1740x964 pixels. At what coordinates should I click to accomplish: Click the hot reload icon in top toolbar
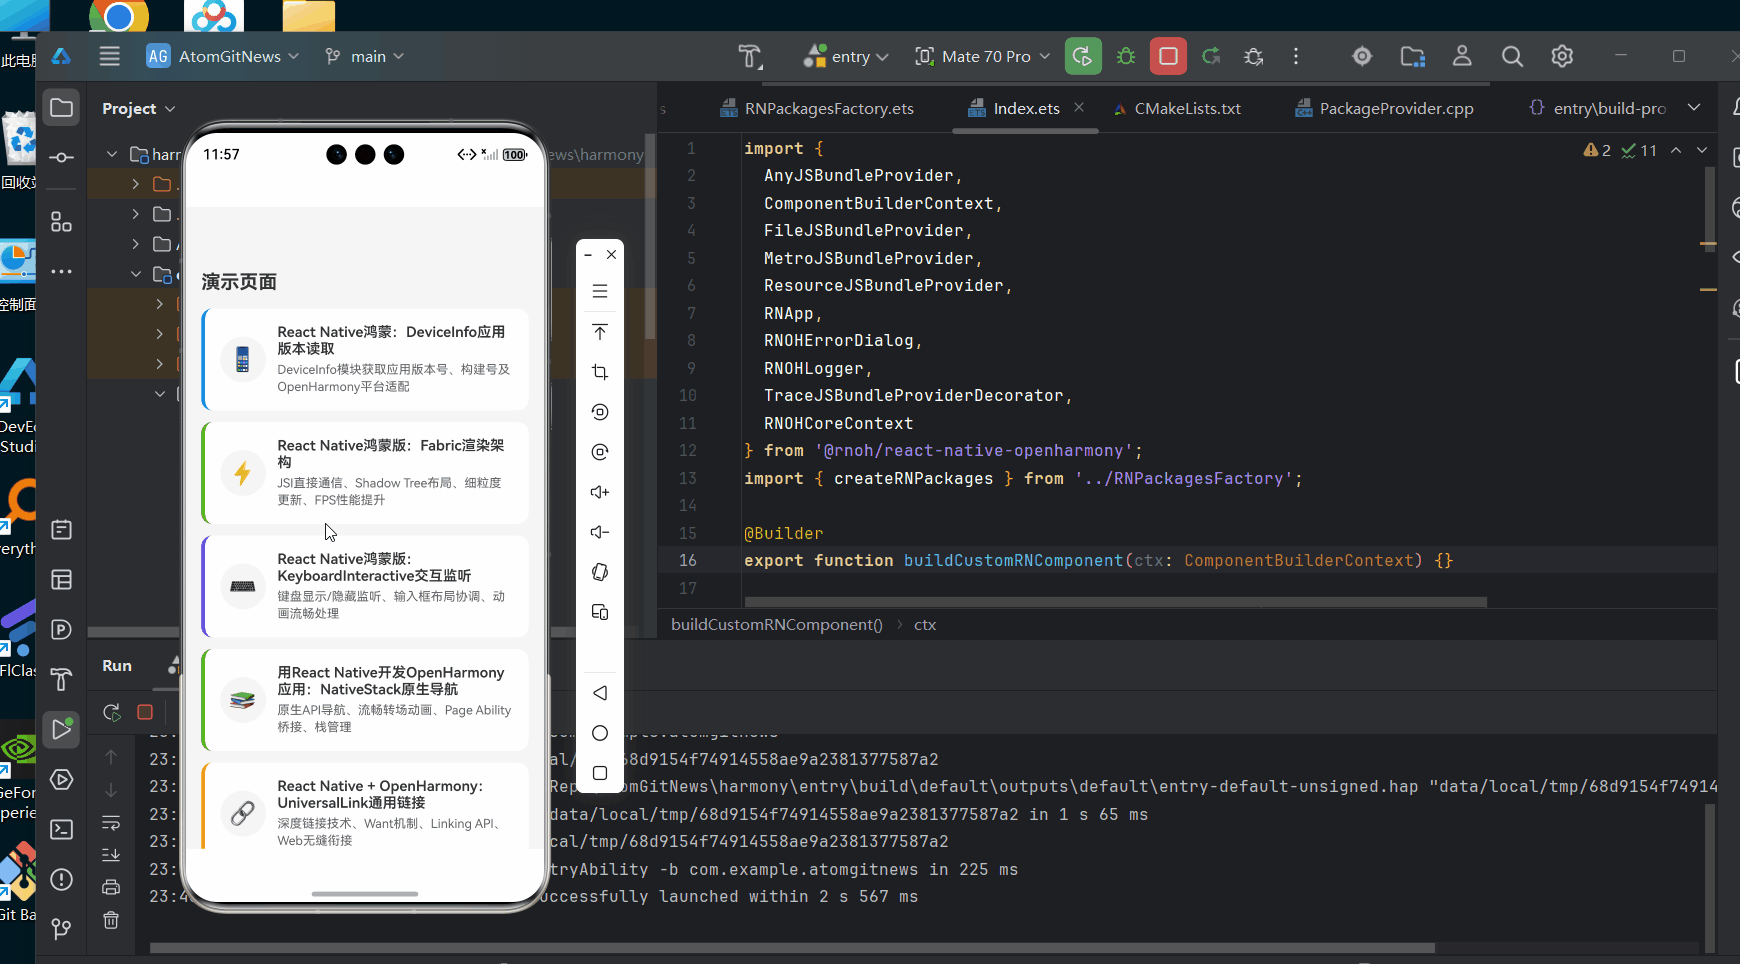1211,57
